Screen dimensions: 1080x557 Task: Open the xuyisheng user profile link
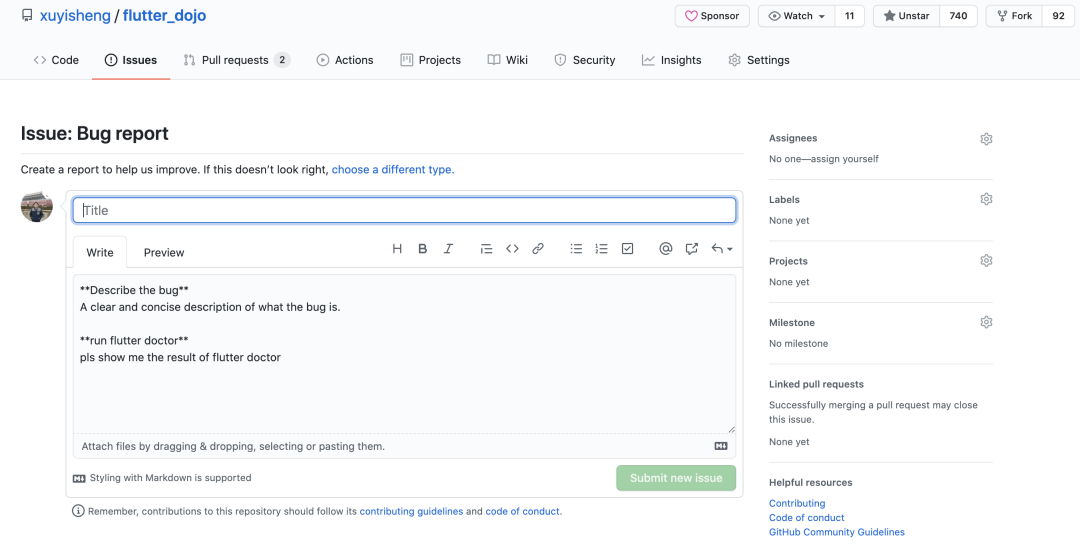pyautogui.click(x=75, y=15)
